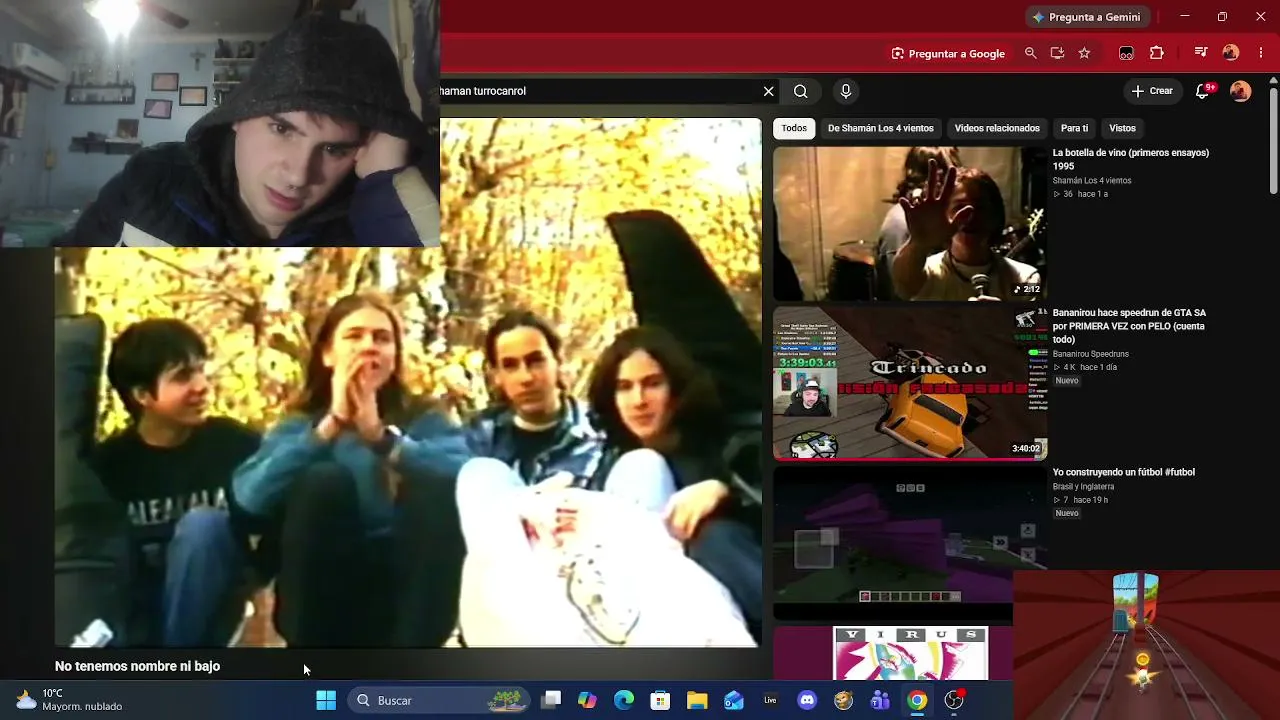Select the Videos relacionados chip

click(x=997, y=128)
